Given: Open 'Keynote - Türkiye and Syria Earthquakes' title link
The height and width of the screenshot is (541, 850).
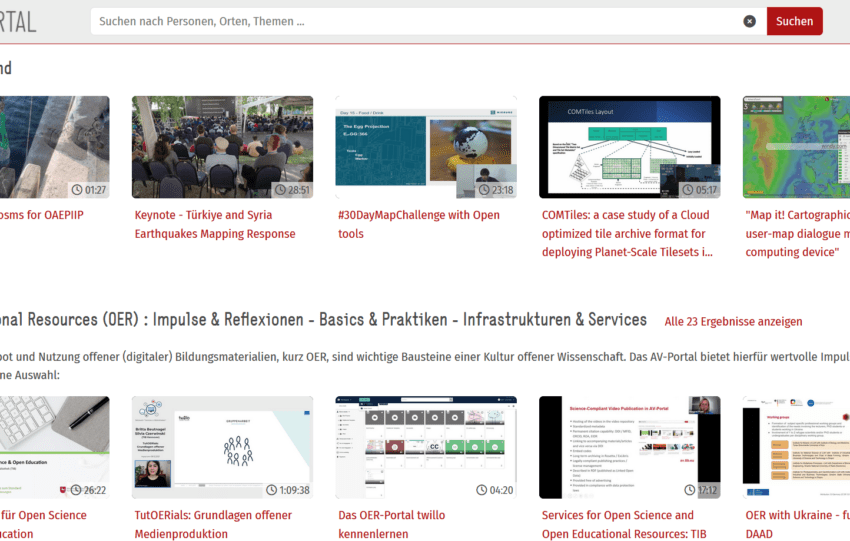Looking at the screenshot, I should 215,224.
